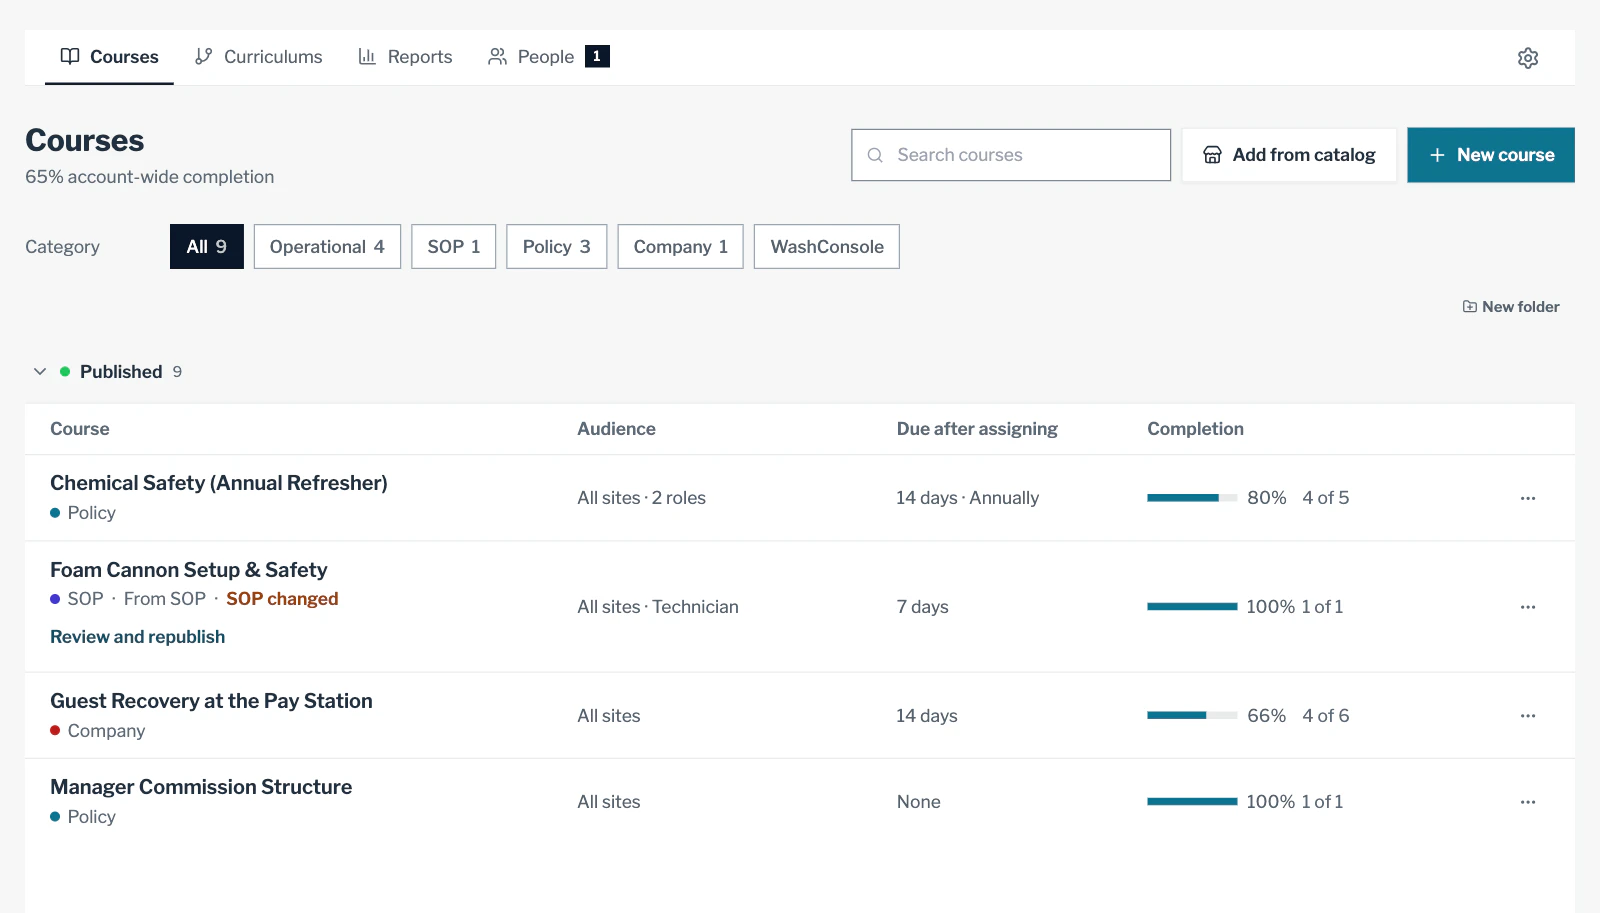Click the Audience column header

tap(616, 429)
